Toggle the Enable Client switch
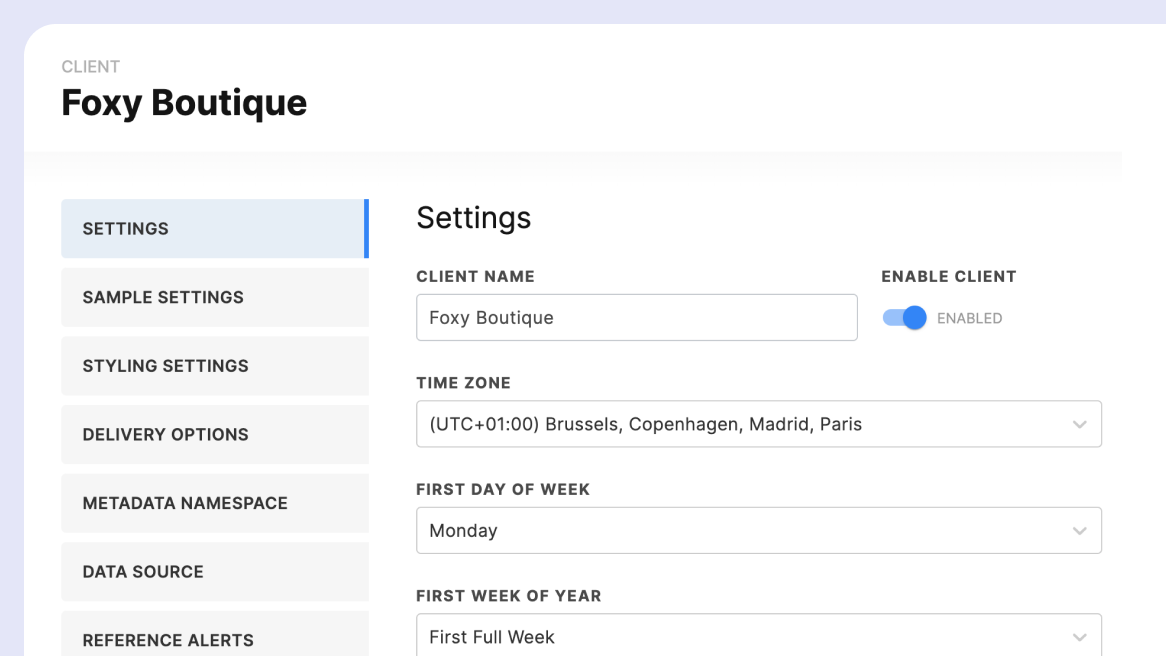 tap(904, 318)
